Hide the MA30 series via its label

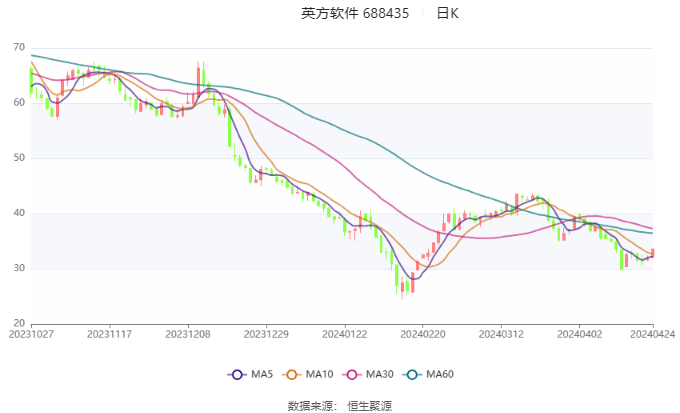[x=380, y=374]
